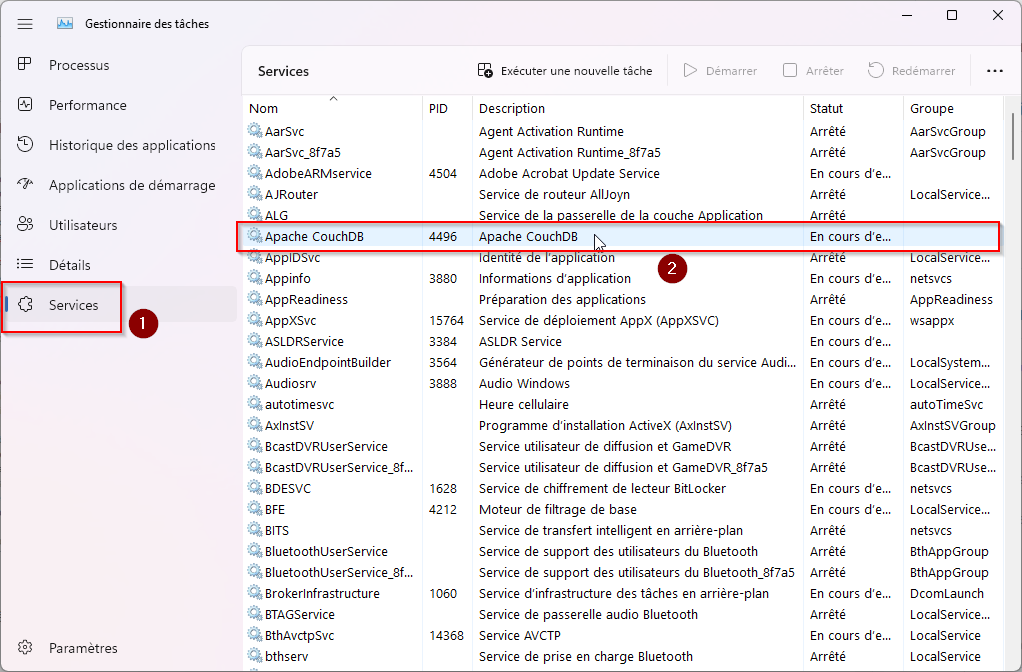Viewport: 1022px width, 672px height.
Task: Click PID 4496 of Apache CouchDB
Action: (443, 236)
